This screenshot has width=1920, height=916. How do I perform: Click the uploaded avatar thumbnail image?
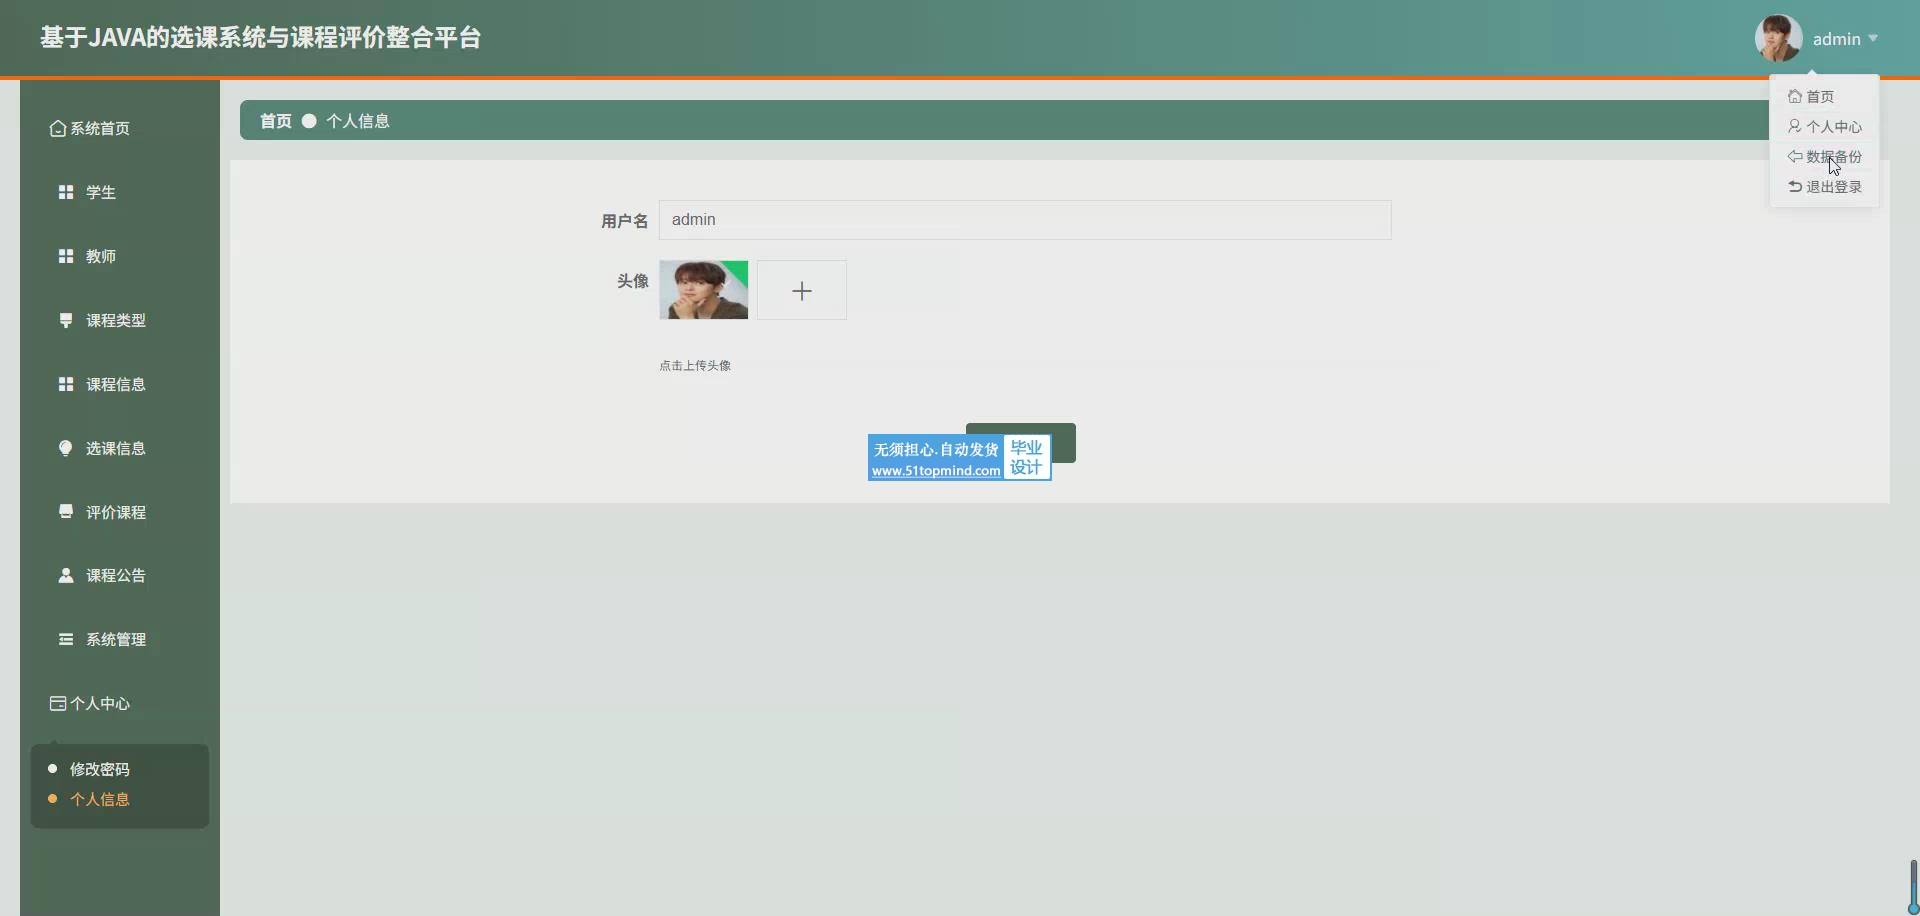click(x=703, y=290)
